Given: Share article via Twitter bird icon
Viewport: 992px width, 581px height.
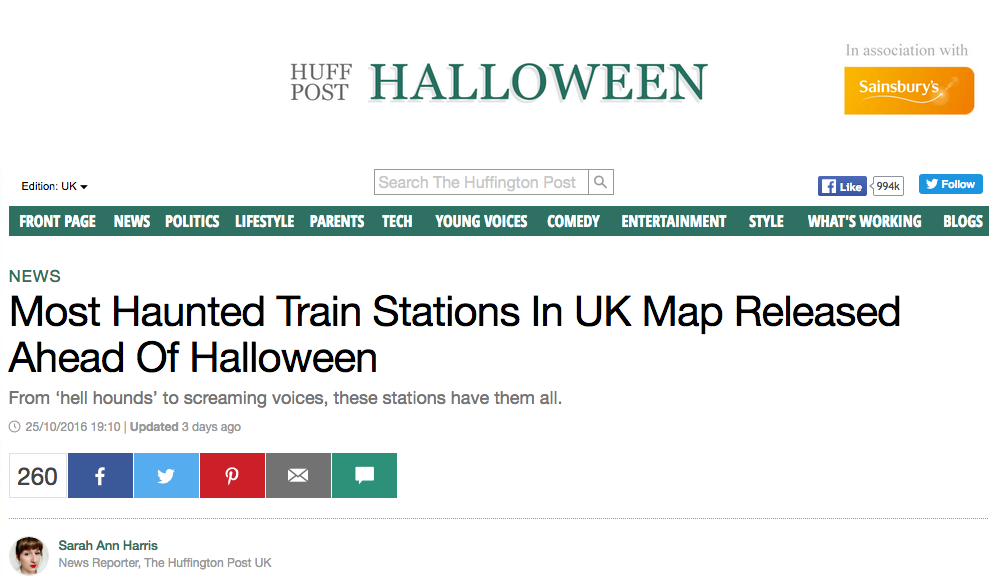Looking at the screenshot, I should pyautogui.click(x=166, y=475).
